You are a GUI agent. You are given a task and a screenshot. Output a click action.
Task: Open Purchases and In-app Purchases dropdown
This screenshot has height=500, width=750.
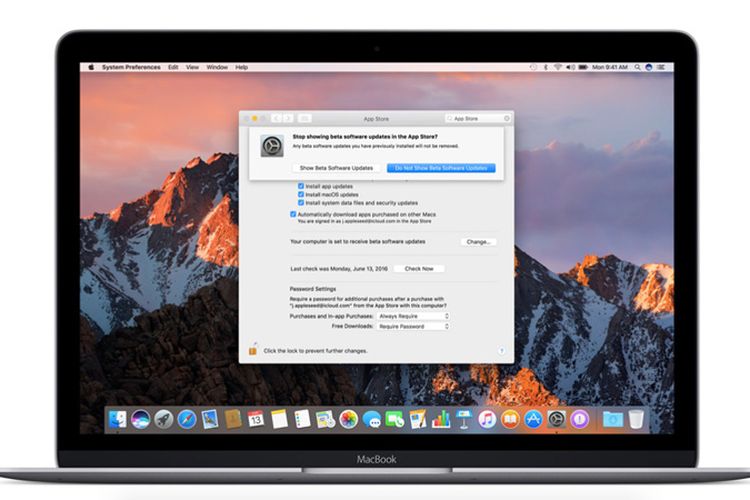[413, 316]
